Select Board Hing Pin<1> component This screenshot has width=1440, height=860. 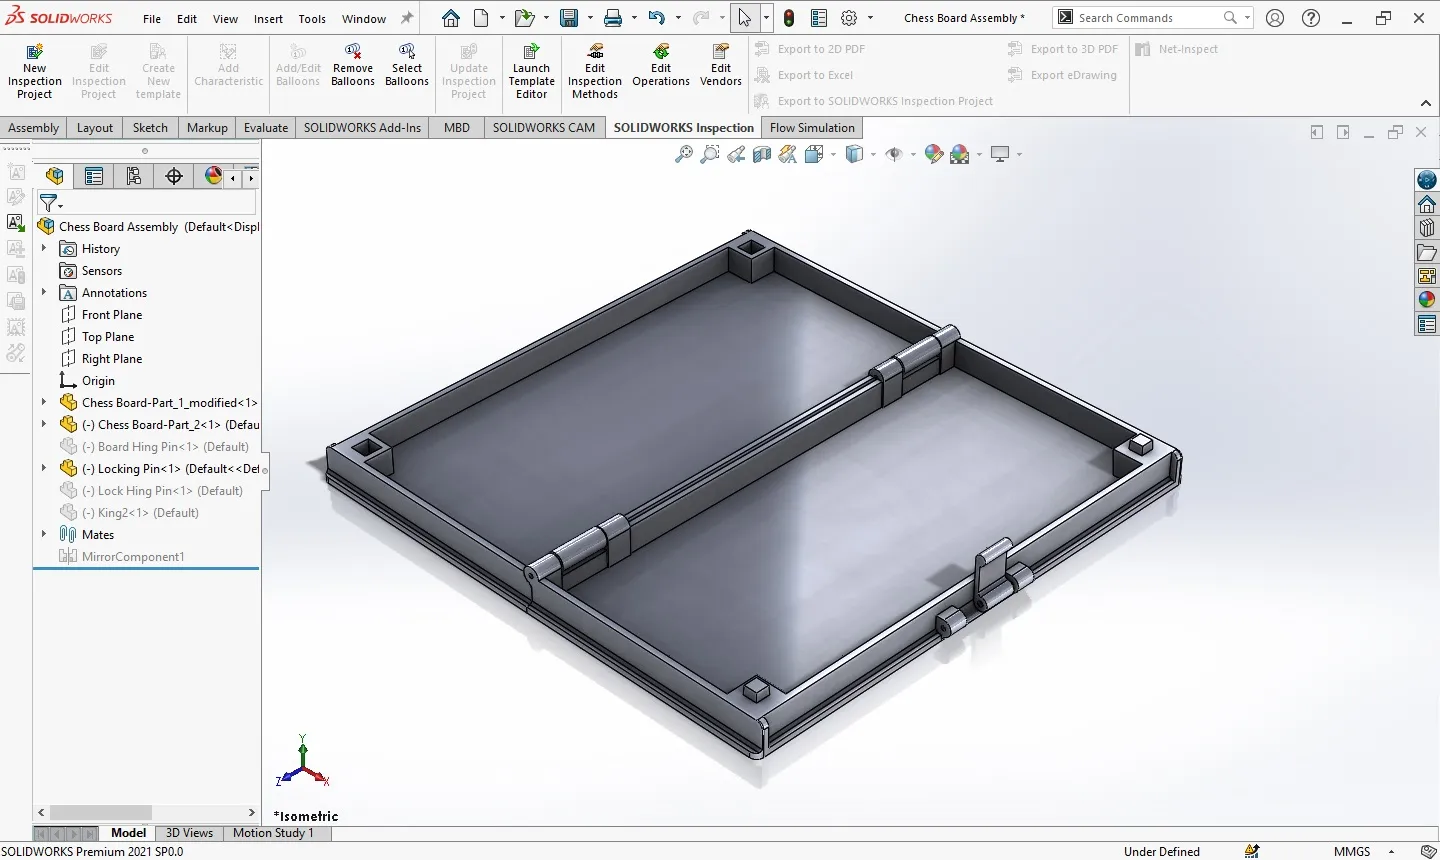click(165, 446)
